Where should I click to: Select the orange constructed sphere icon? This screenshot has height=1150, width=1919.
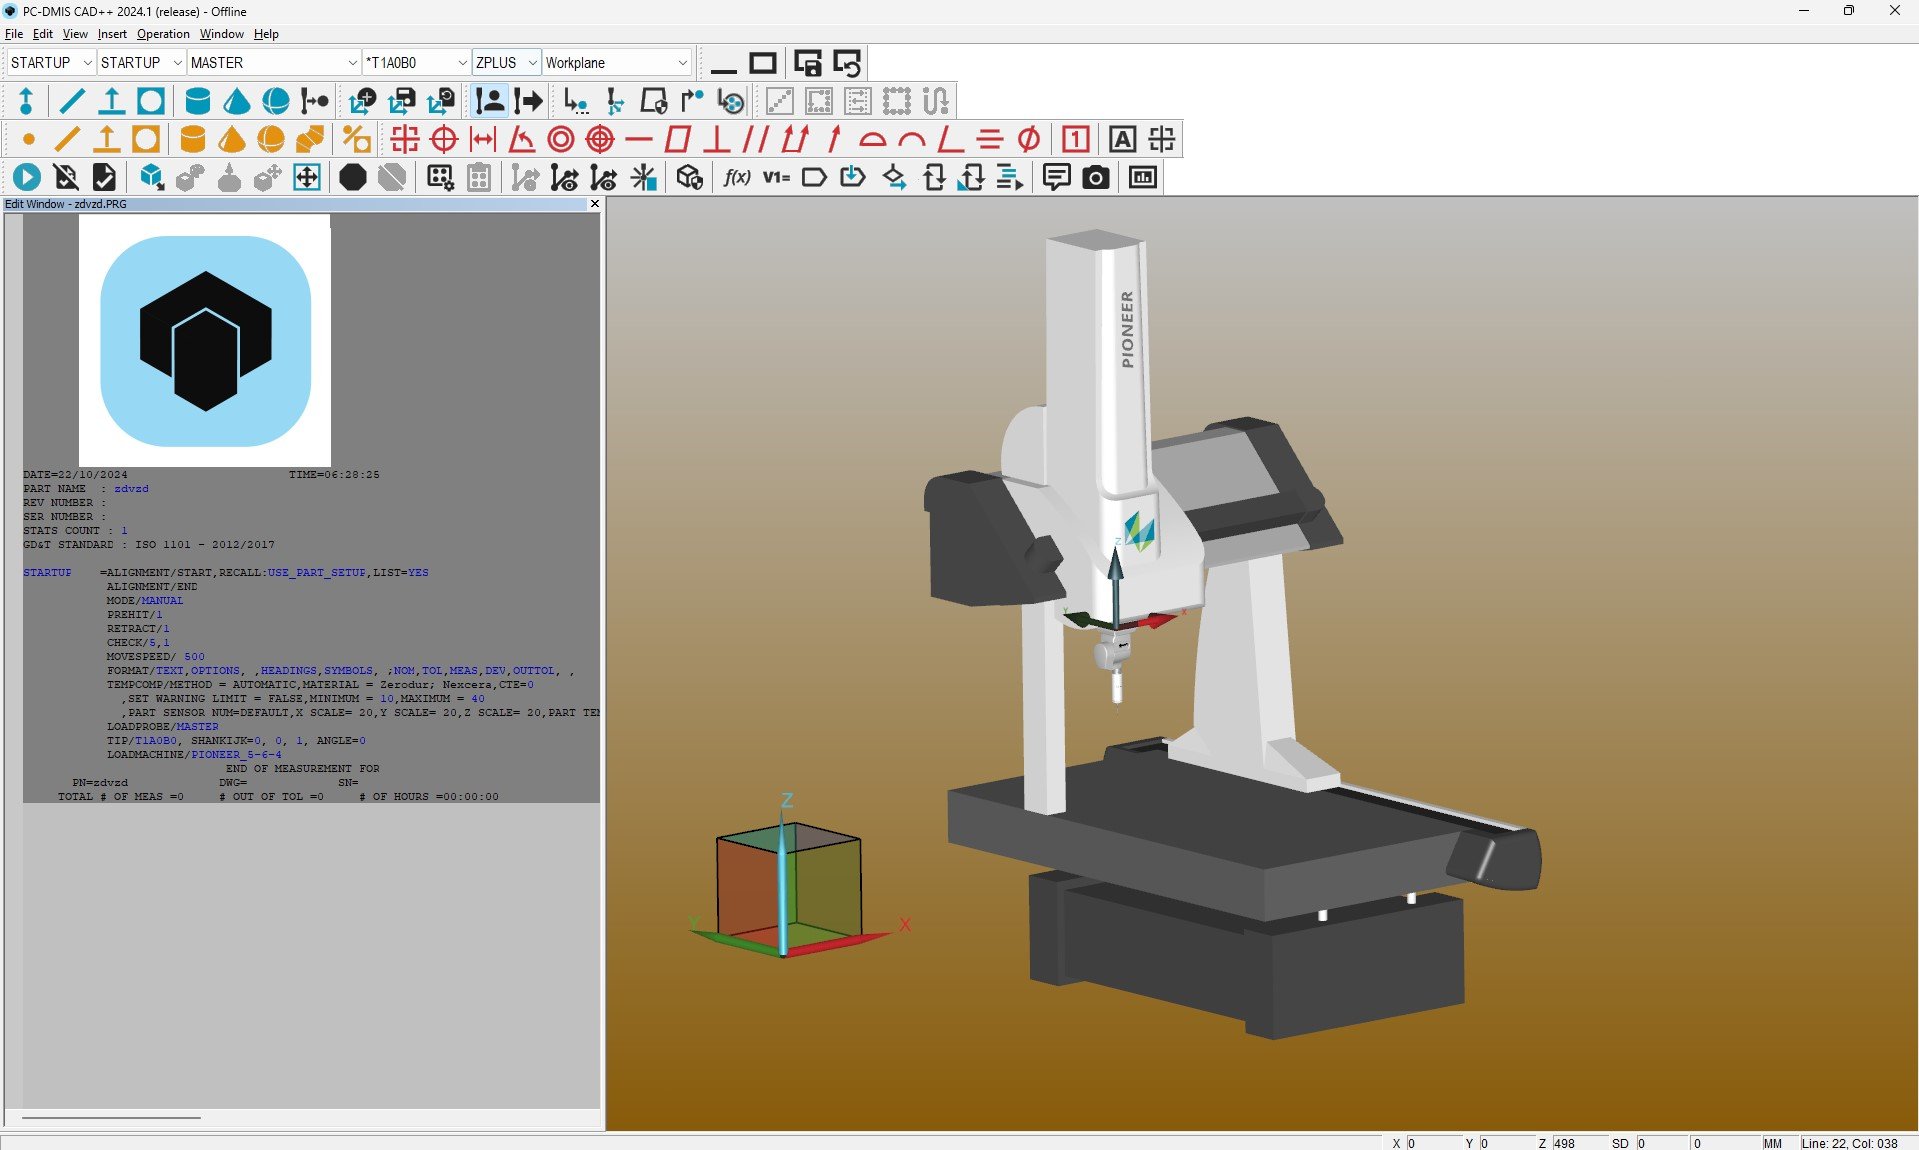(271, 139)
